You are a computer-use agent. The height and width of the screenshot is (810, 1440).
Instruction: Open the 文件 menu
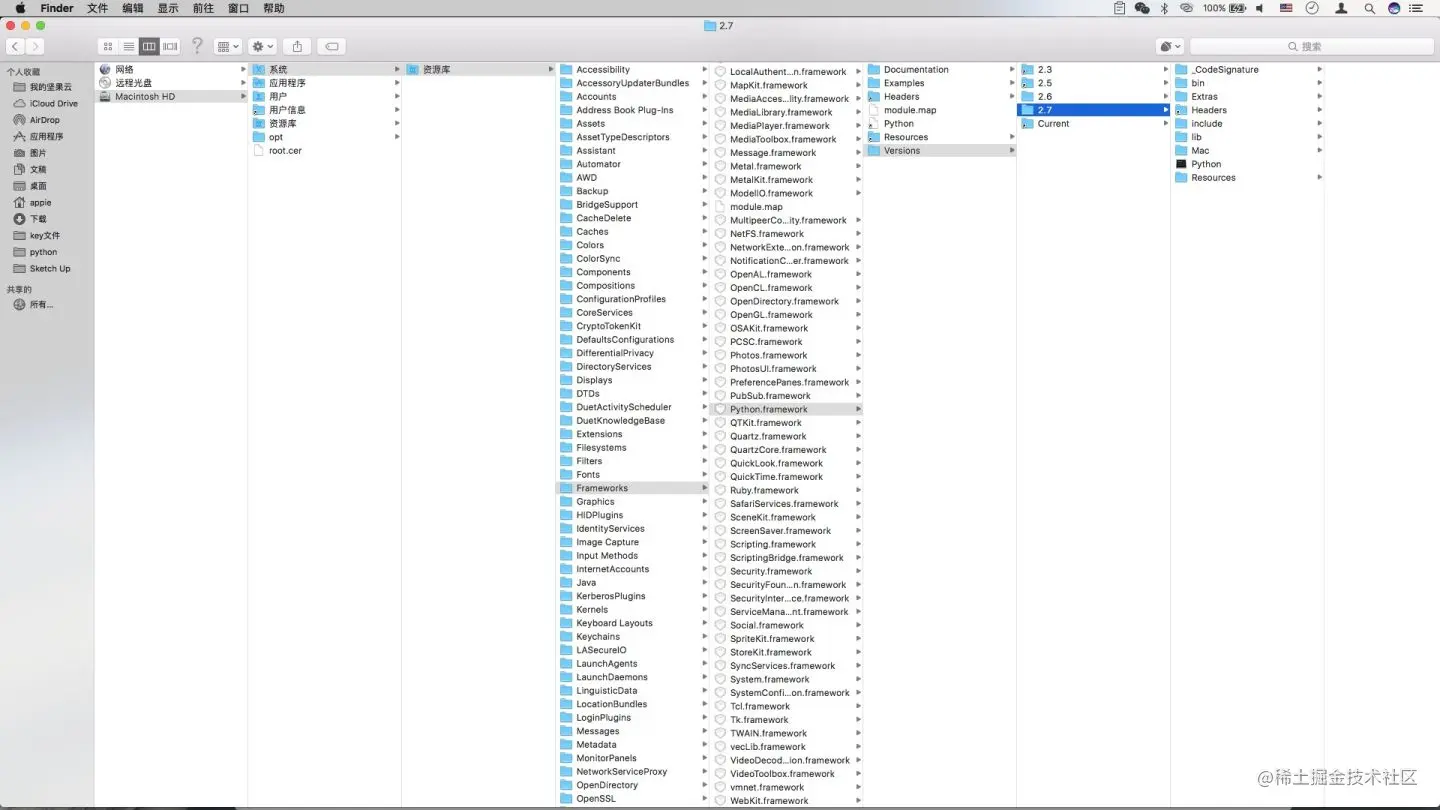pyautogui.click(x=97, y=8)
